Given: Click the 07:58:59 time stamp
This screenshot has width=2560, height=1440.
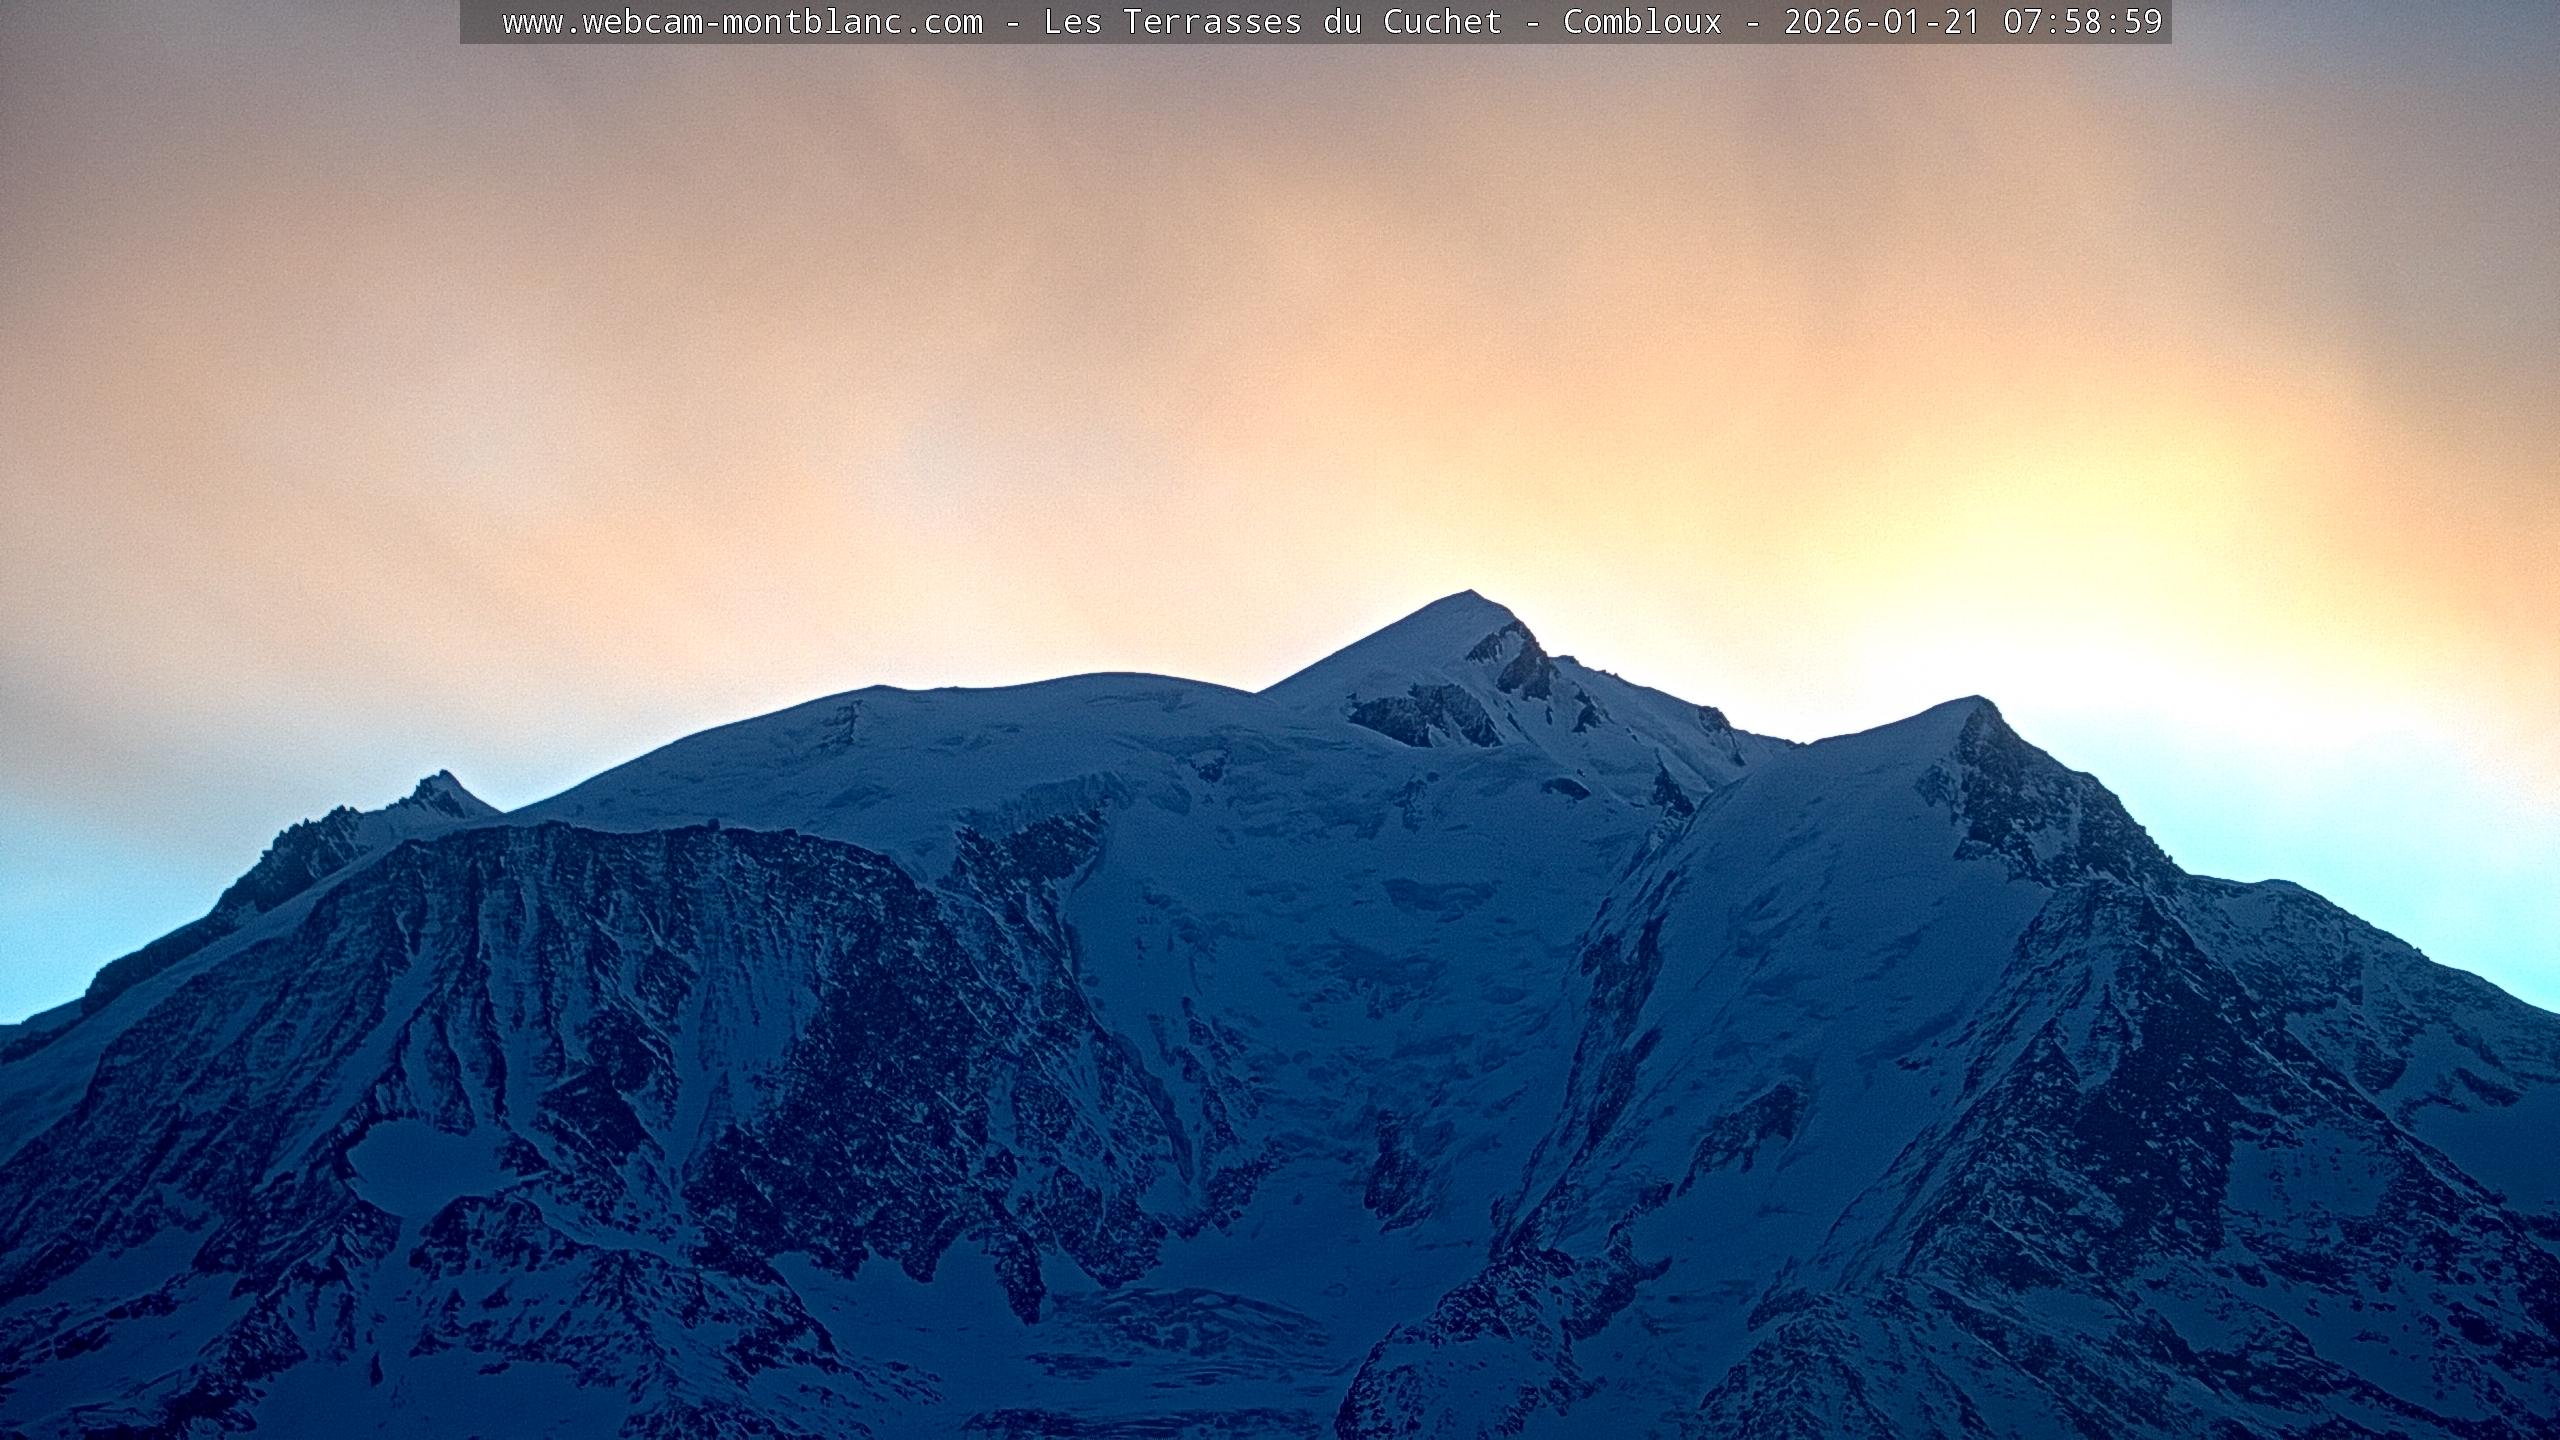Looking at the screenshot, I should point(2083,22).
